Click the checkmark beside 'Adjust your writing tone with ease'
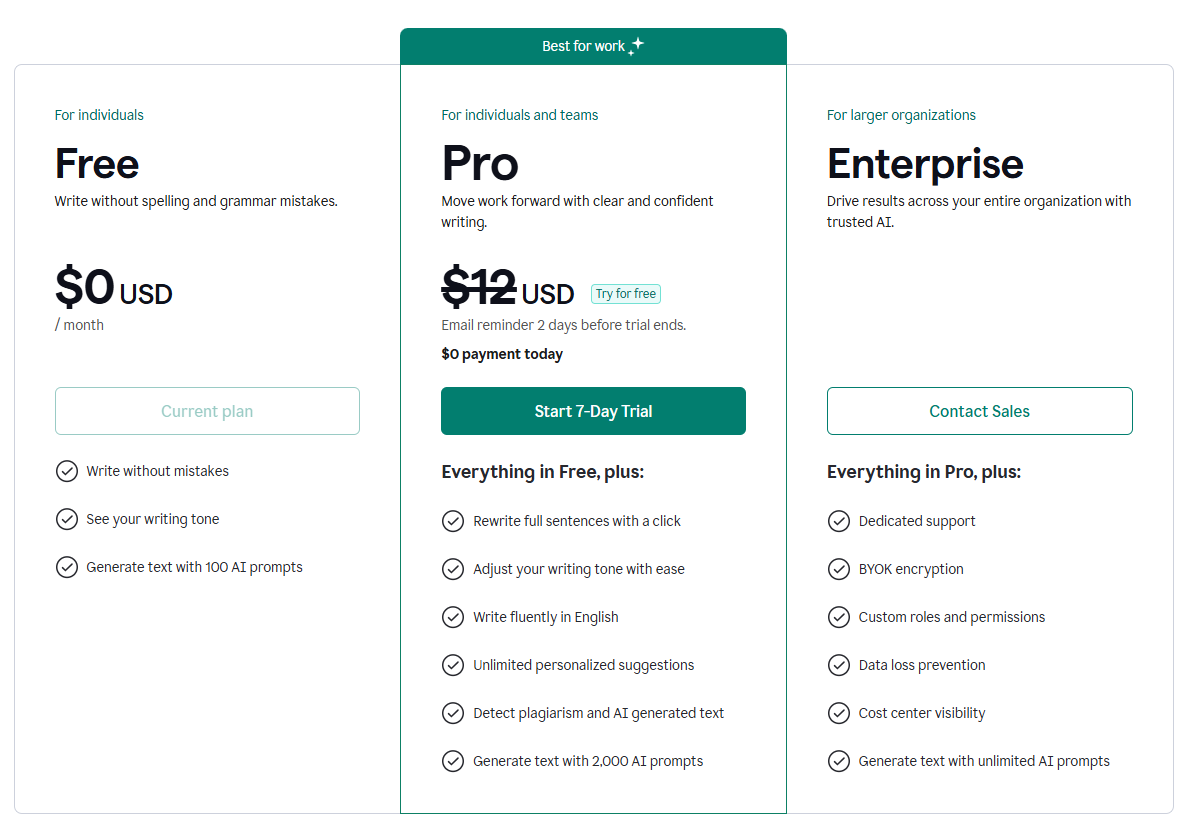1188x825 pixels. [x=453, y=568]
